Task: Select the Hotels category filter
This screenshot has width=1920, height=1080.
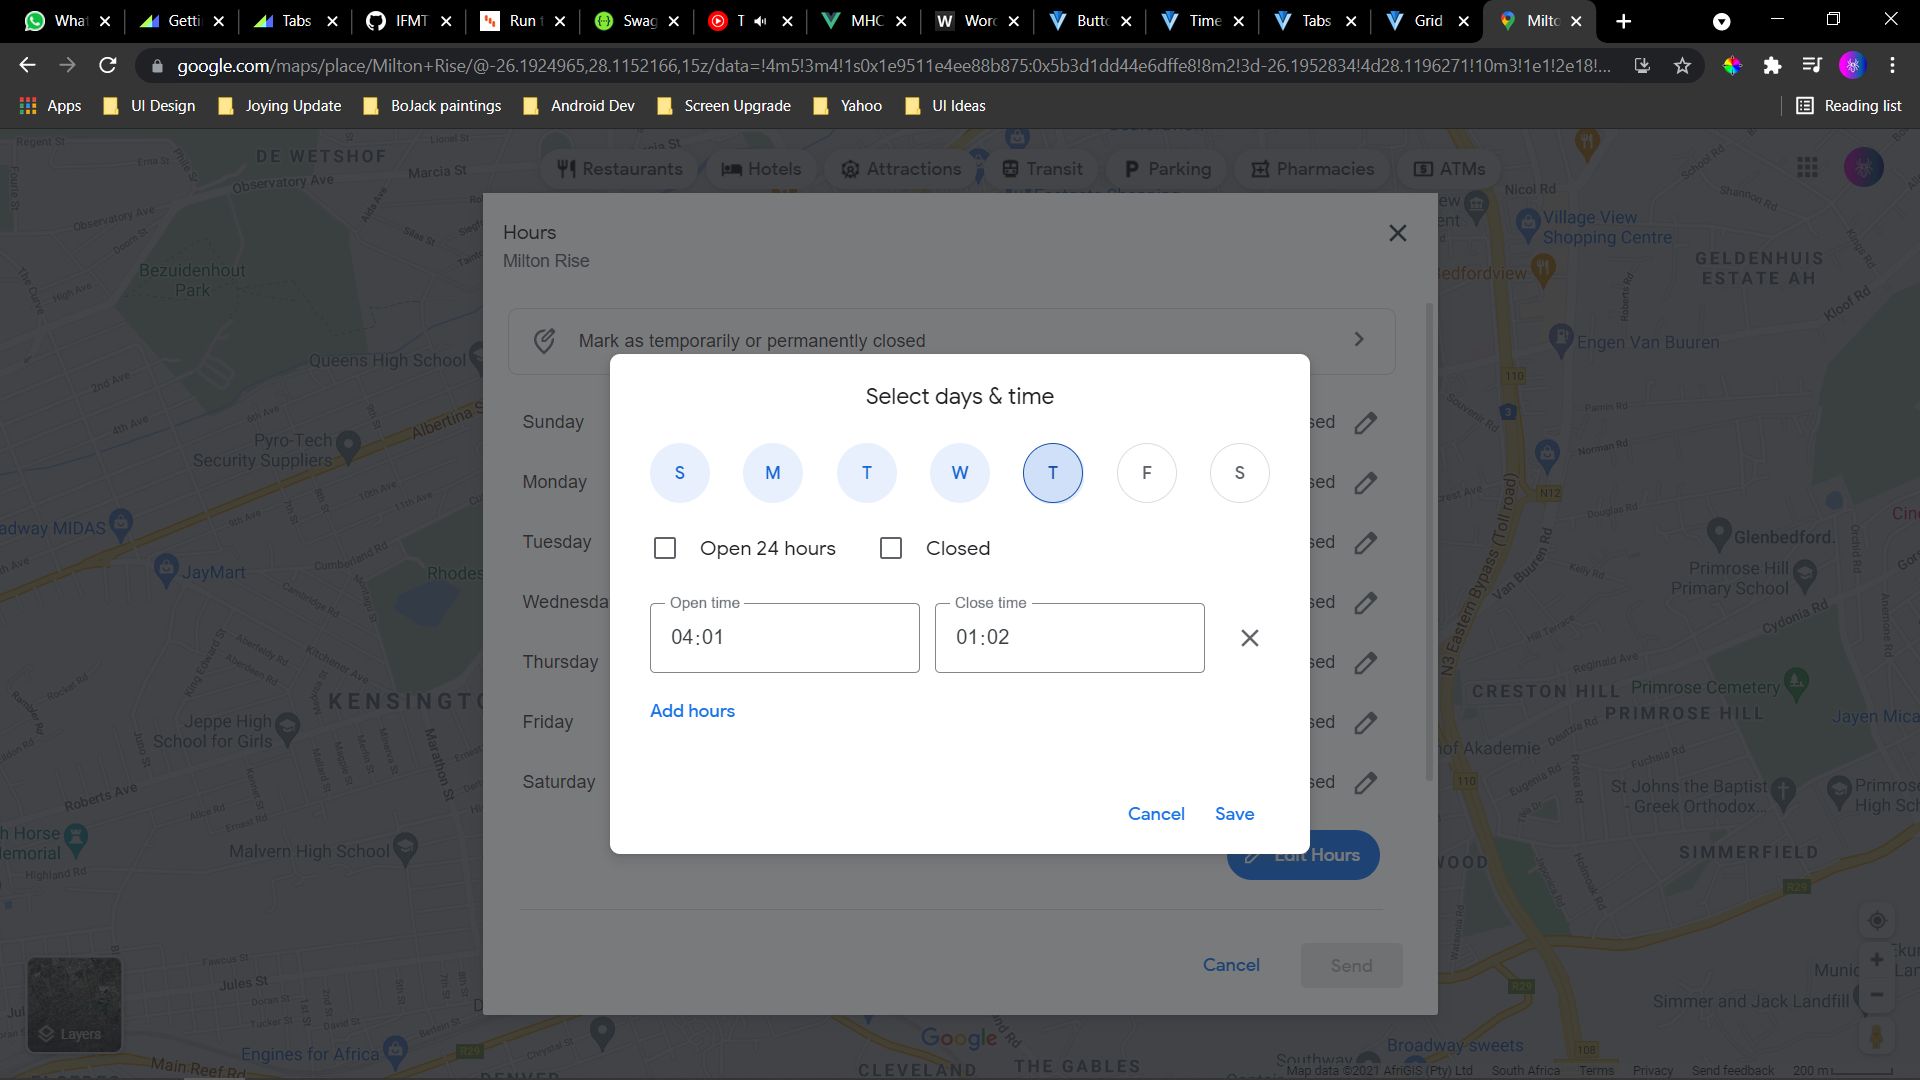Action: pos(762,168)
